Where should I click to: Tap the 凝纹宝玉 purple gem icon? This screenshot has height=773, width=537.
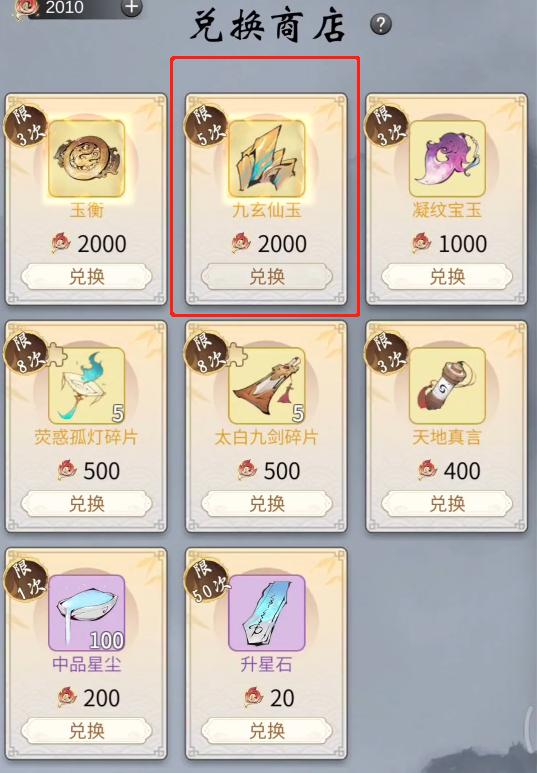coord(447,159)
